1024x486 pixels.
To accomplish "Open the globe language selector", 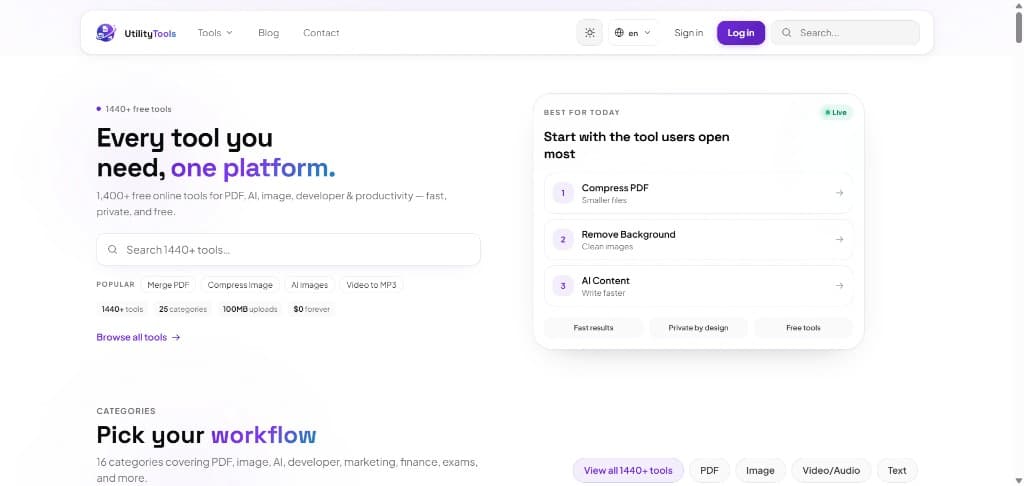I will point(633,33).
